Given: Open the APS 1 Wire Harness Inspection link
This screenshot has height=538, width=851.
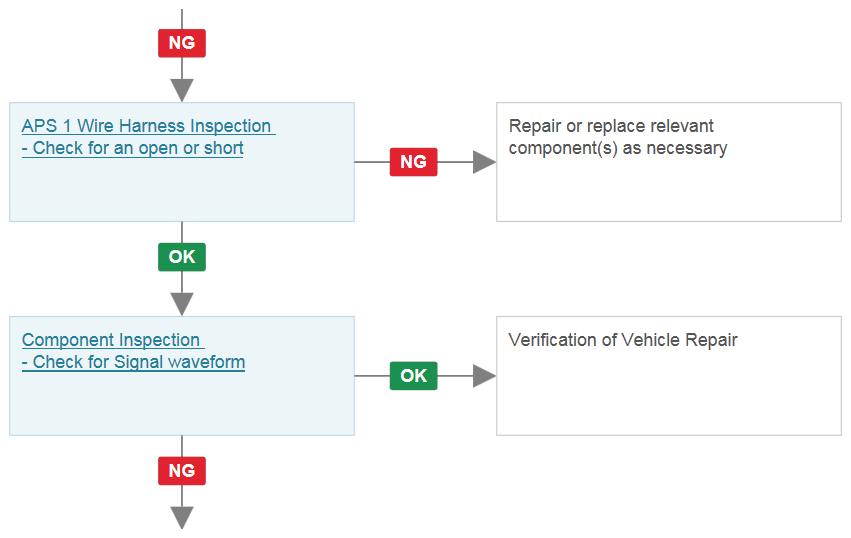Looking at the screenshot, I should click(148, 126).
